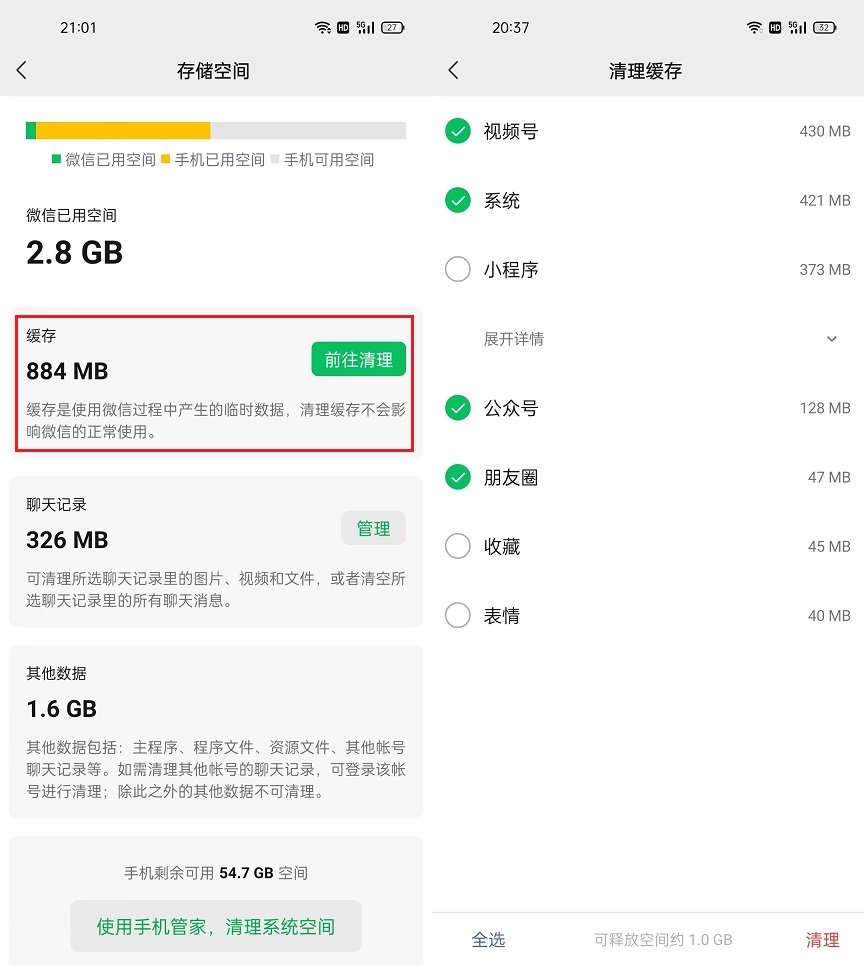Screen dimensions: 865x965
Task: Tap the HD icon in the left status bar
Action: (x=343, y=28)
